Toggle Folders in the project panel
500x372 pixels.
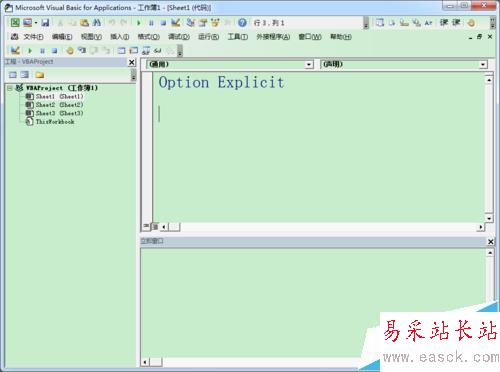click(40, 75)
